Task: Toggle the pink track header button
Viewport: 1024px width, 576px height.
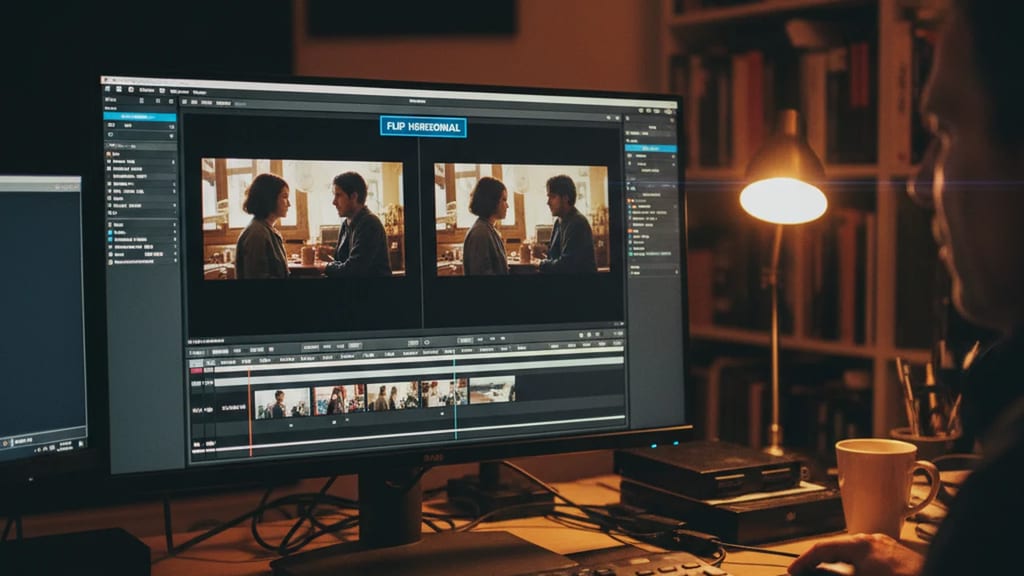Action: point(196,371)
